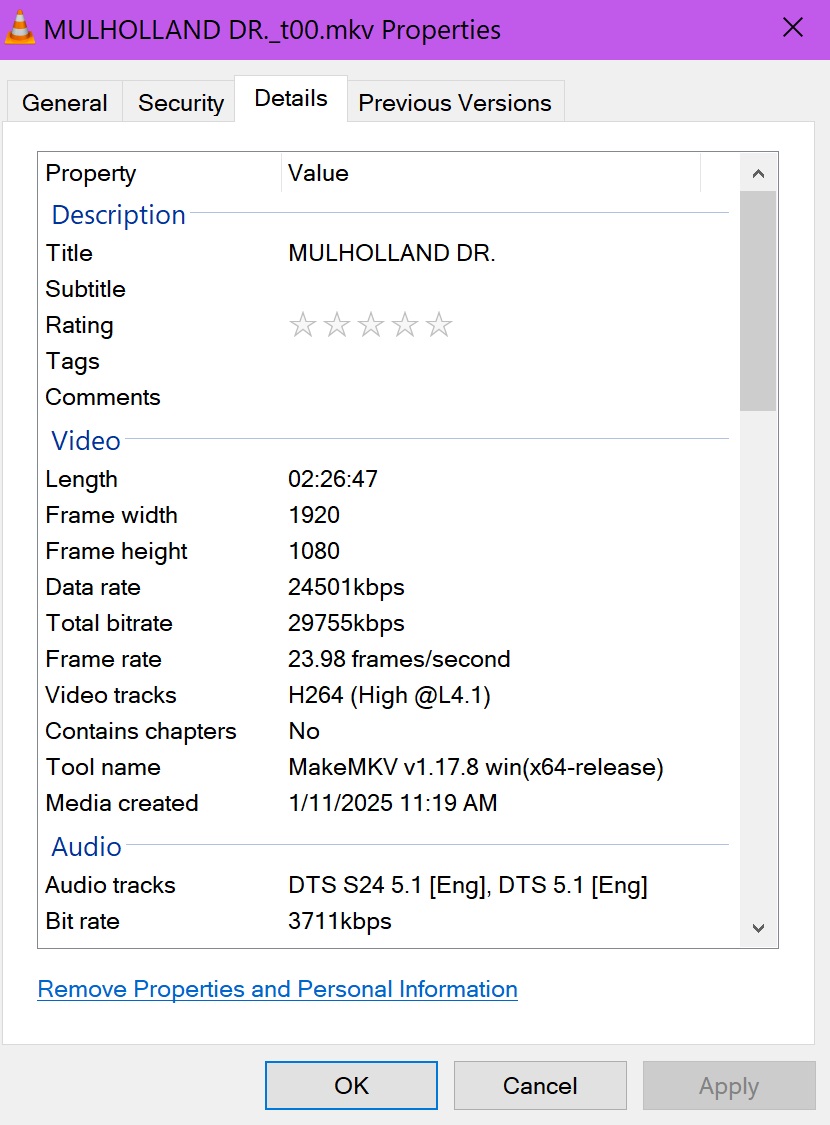
Task: Click the Frame rate property label
Action: click(104, 659)
